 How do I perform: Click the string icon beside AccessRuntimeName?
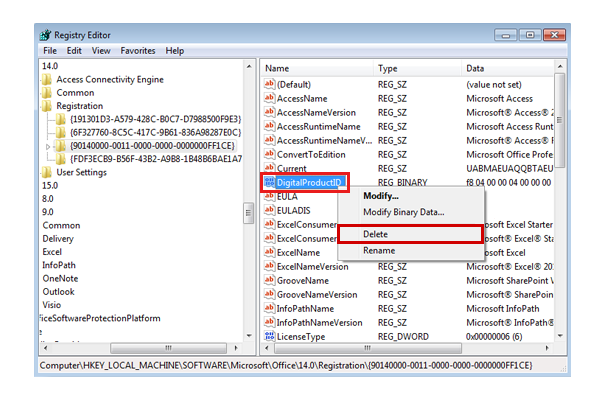pyautogui.click(x=269, y=126)
